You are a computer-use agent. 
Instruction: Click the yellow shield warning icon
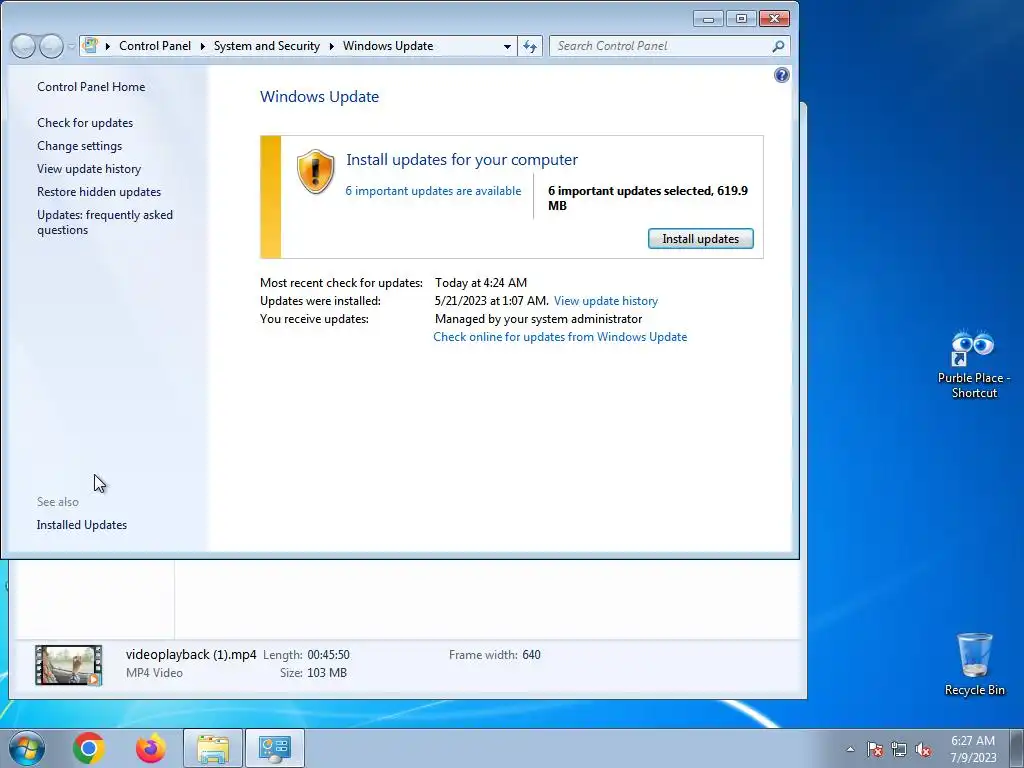pos(315,172)
